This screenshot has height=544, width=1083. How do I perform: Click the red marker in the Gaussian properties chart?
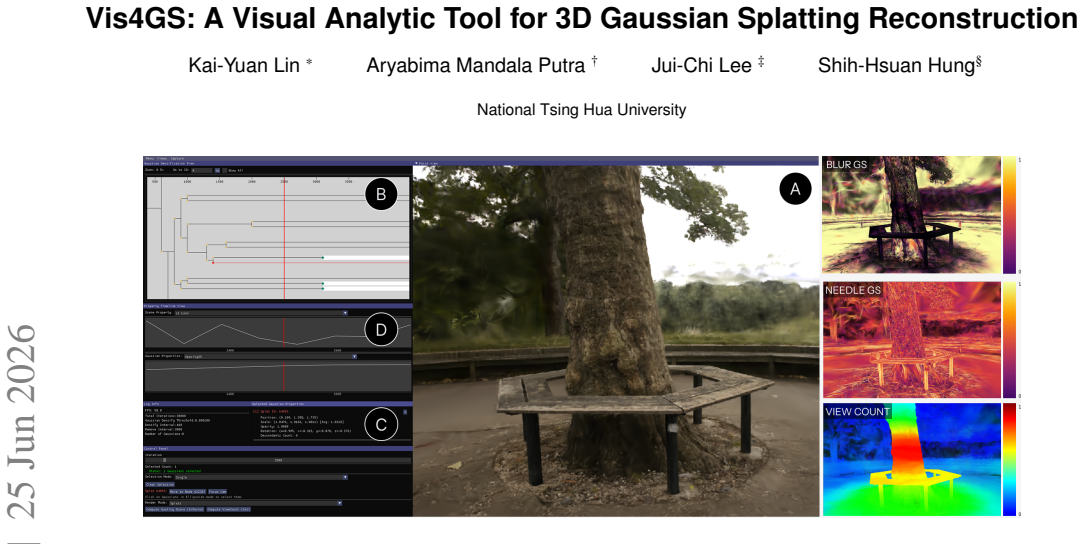click(284, 376)
